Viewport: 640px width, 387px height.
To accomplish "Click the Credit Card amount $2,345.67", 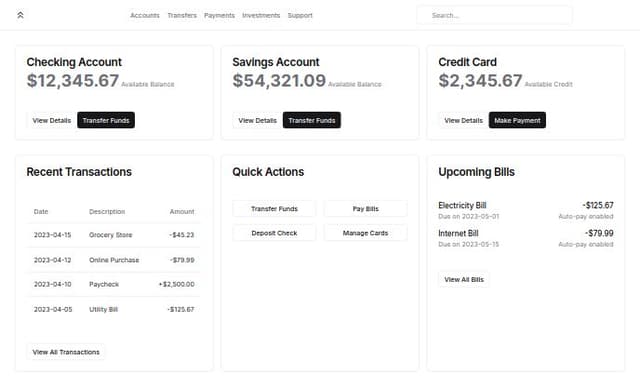I will click(x=480, y=80).
